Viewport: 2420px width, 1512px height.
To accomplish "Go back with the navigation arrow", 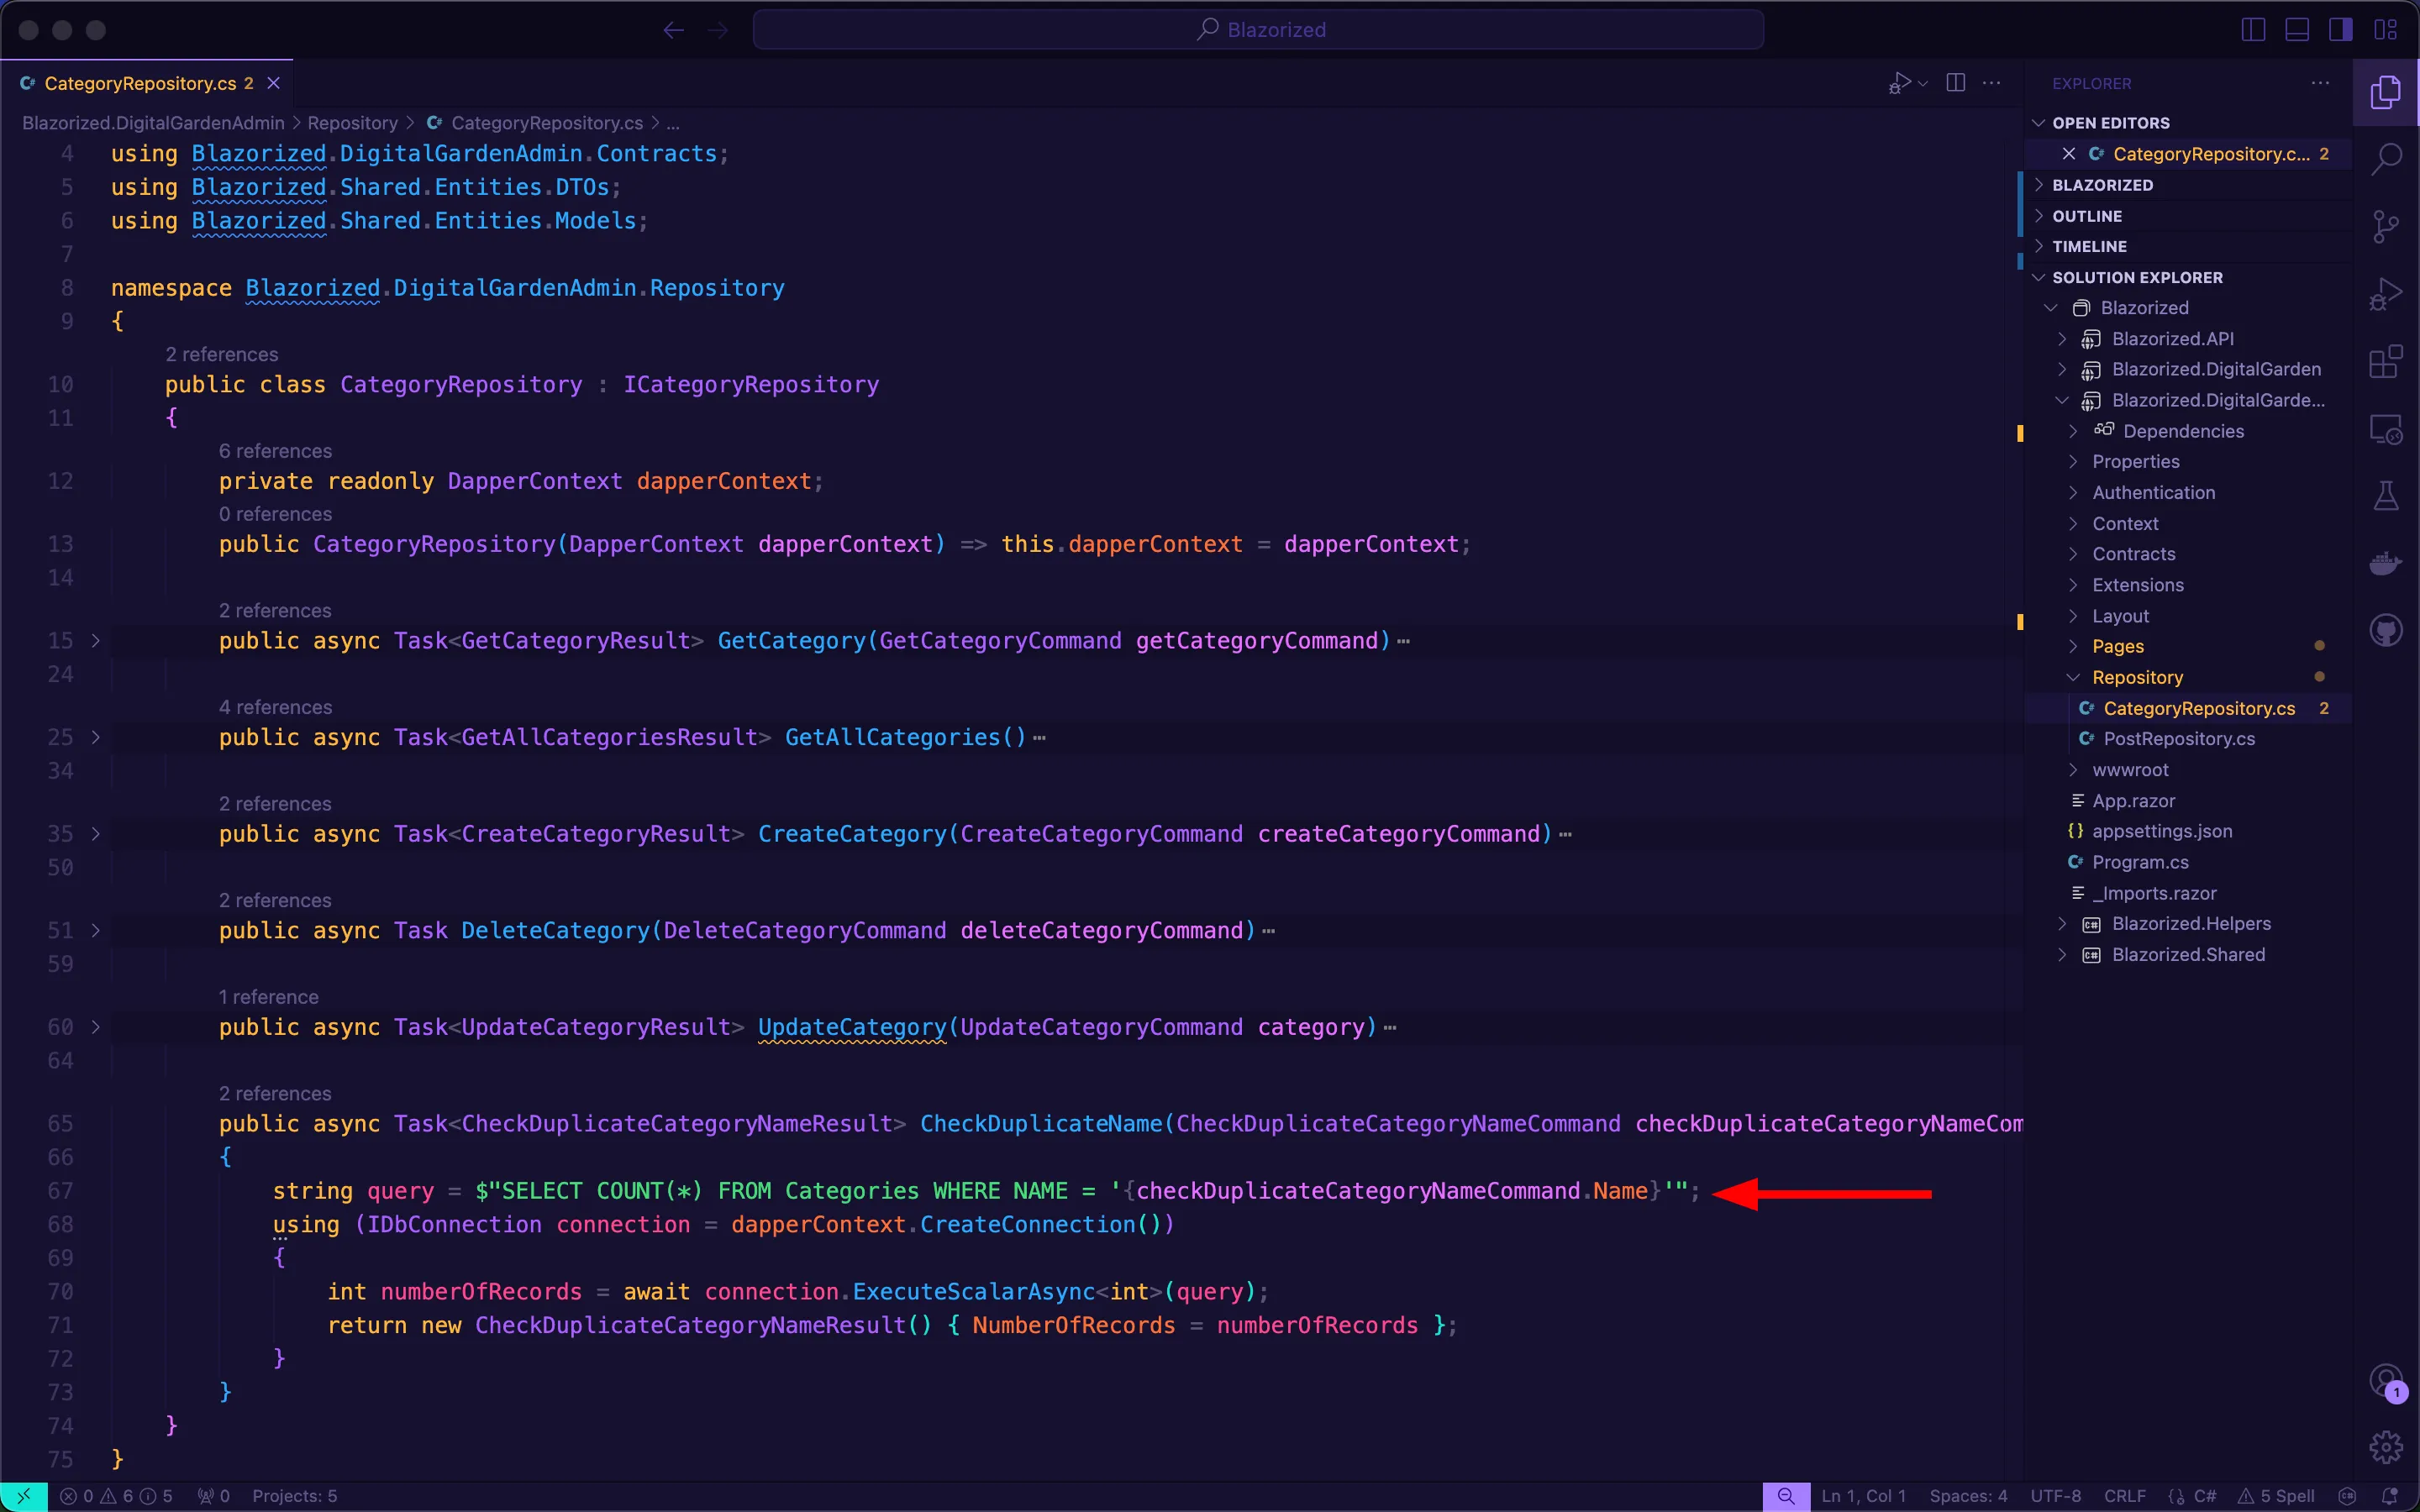I will pos(673,30).
